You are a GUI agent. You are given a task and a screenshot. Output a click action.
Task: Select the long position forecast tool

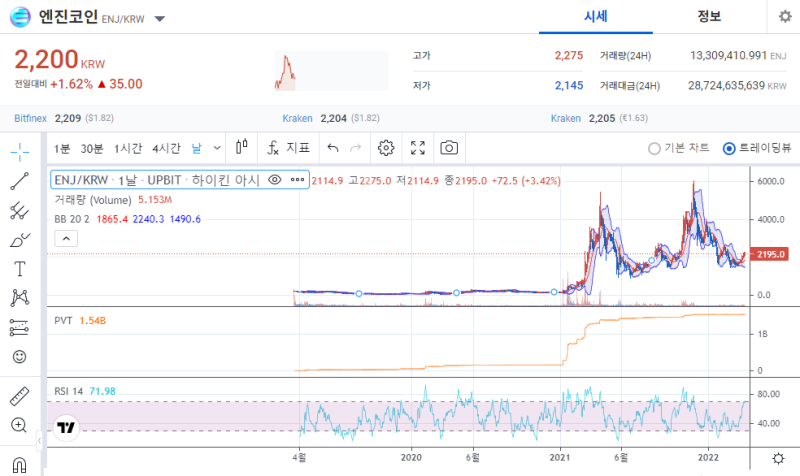pyautogui.click(x=19, y=328)
